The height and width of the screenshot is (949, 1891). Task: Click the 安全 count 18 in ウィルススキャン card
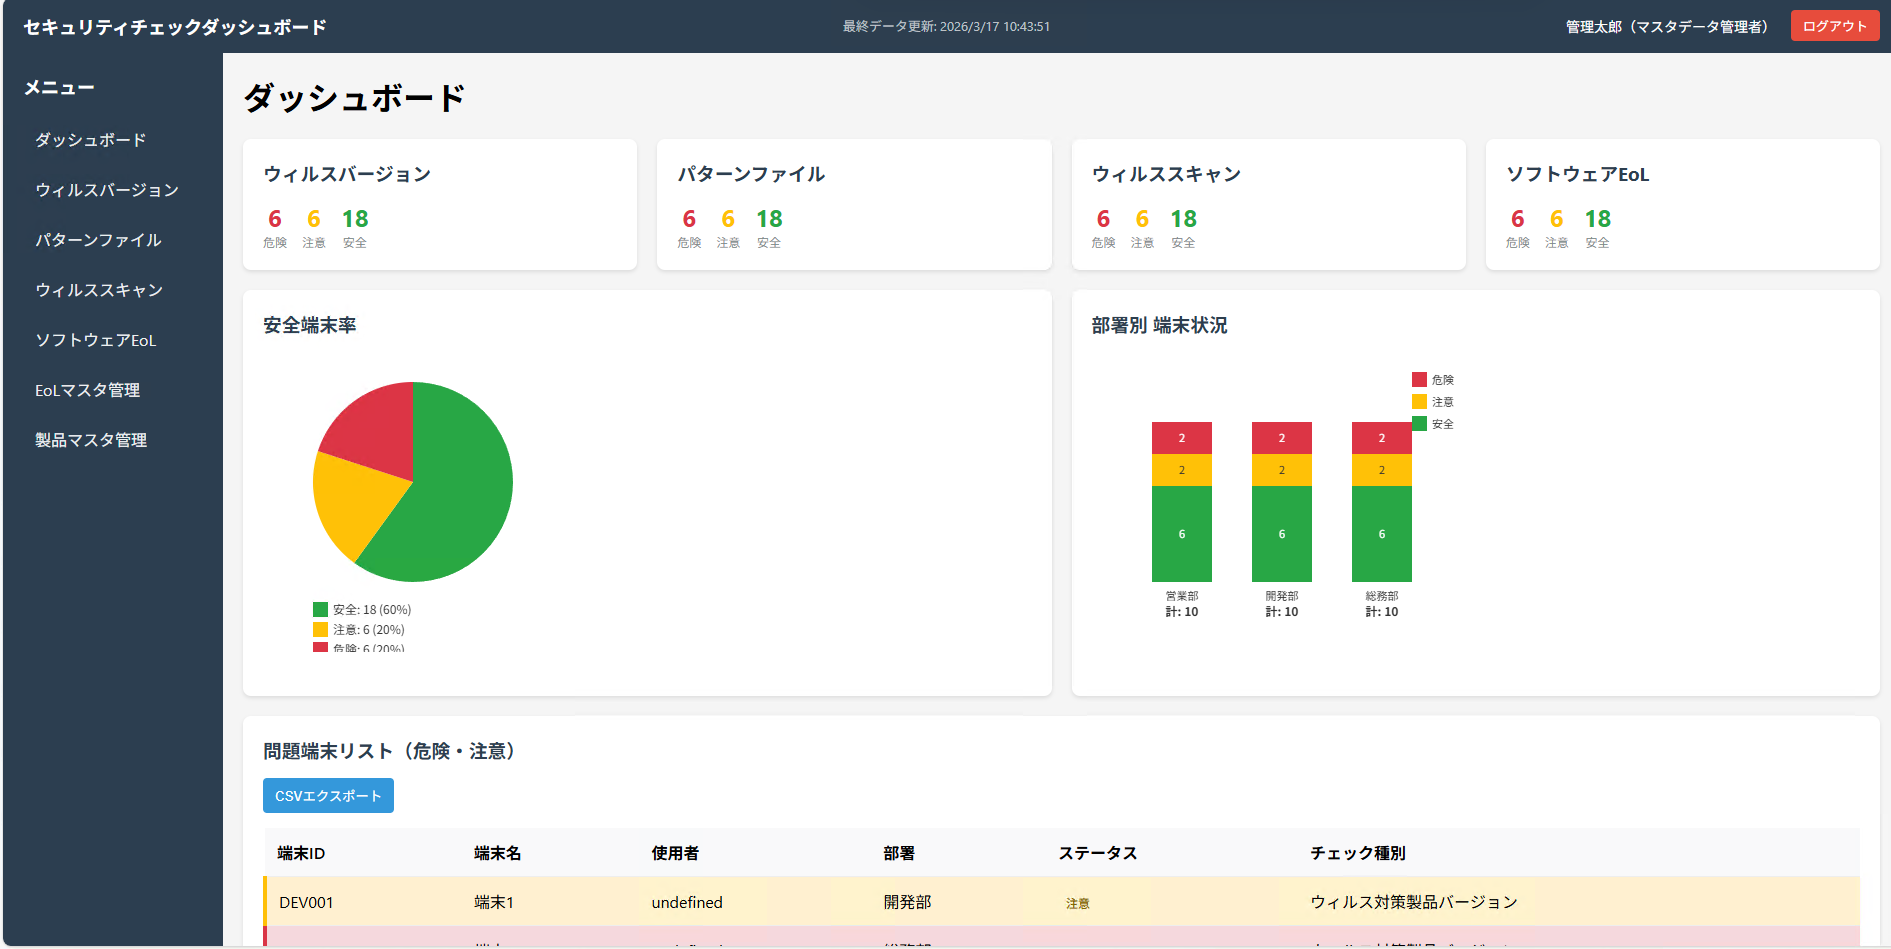click(1183, 219)
